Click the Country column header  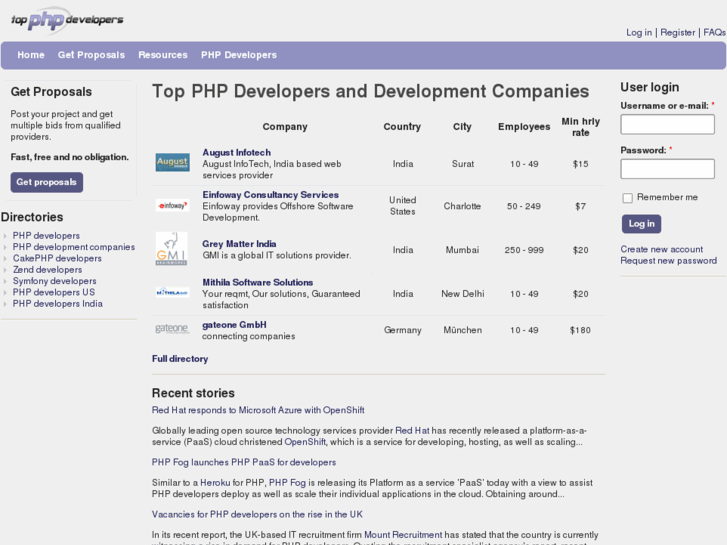(402, 127)
